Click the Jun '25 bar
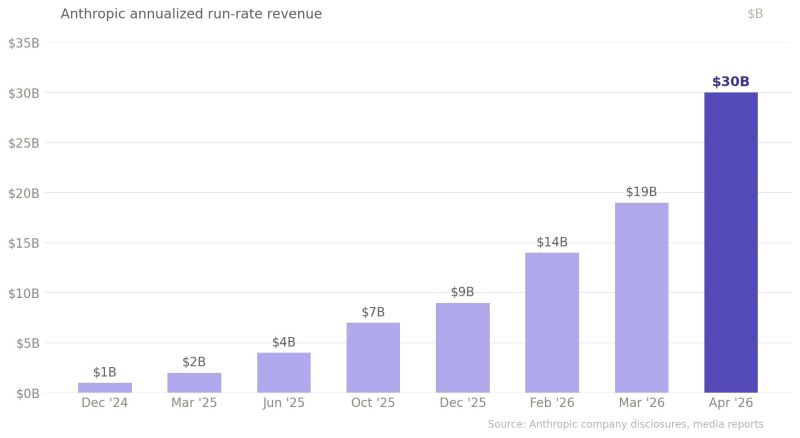The height and width of the screenshot is (438, 800). click(x=284, y=373)
